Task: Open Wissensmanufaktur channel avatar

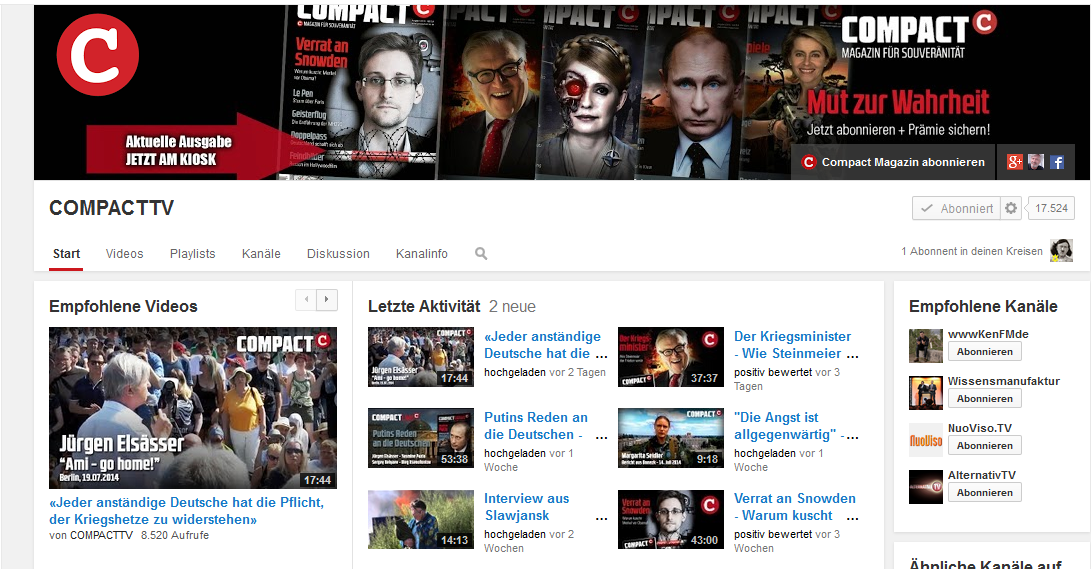Action: (x=925, y=393)
